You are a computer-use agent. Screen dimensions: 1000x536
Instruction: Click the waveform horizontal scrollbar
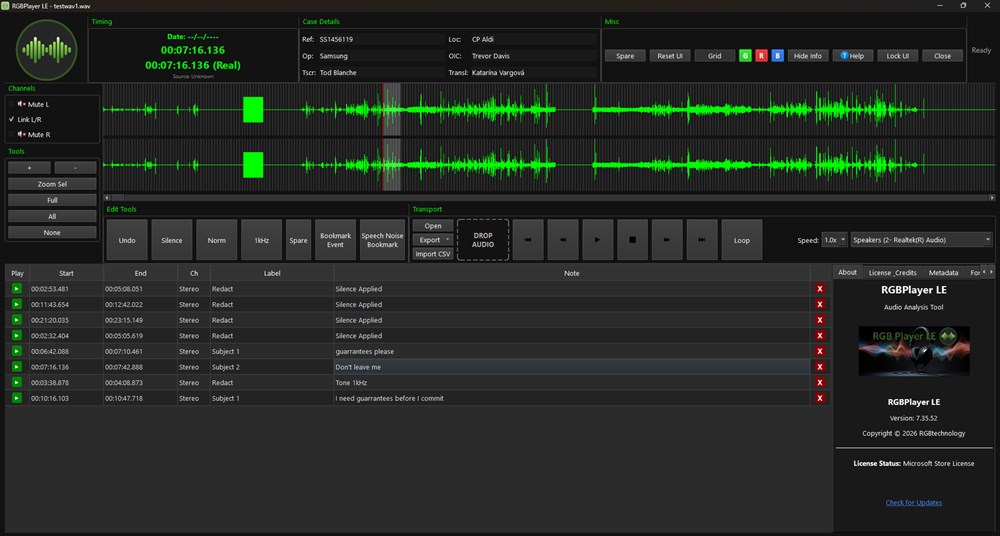549,198
